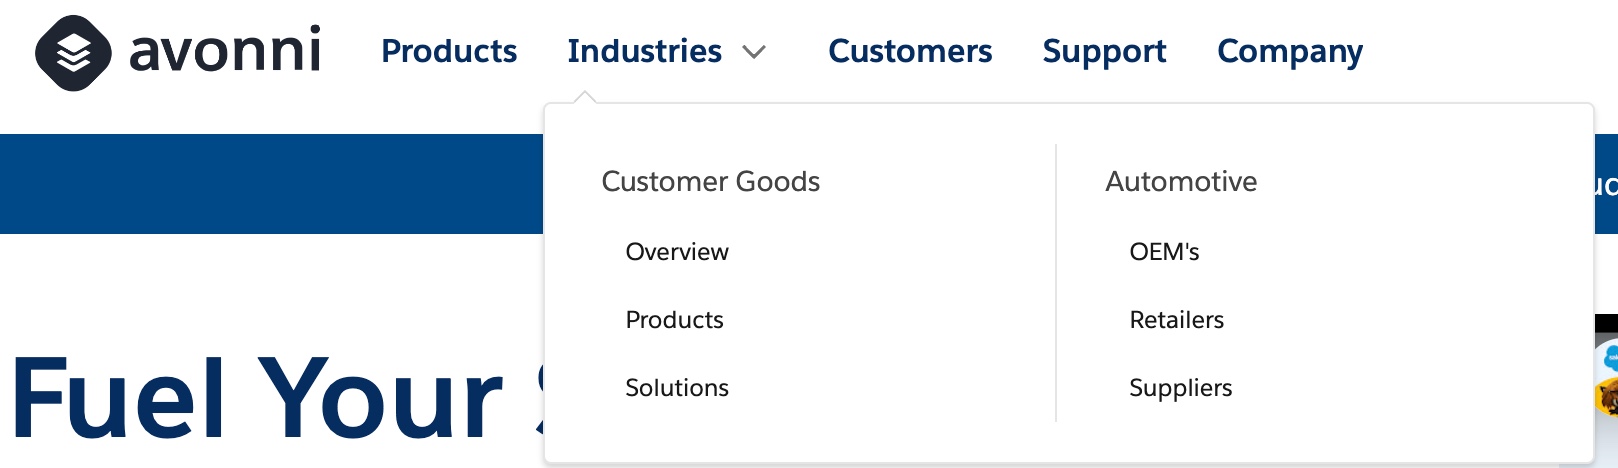Viewport: 1618px width, 468px height.
Task: Select Solutions under Customer Goods
Action: coord(677,388)
